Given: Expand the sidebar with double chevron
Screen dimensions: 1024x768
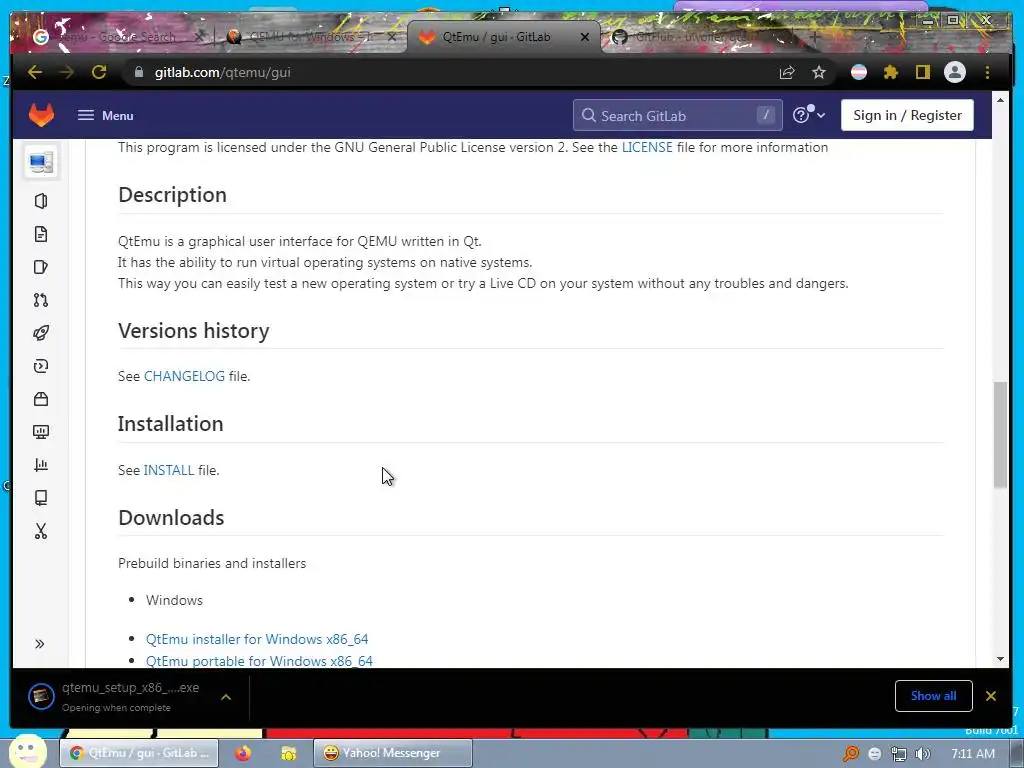Looking at the screenshot, I should 40,644.
